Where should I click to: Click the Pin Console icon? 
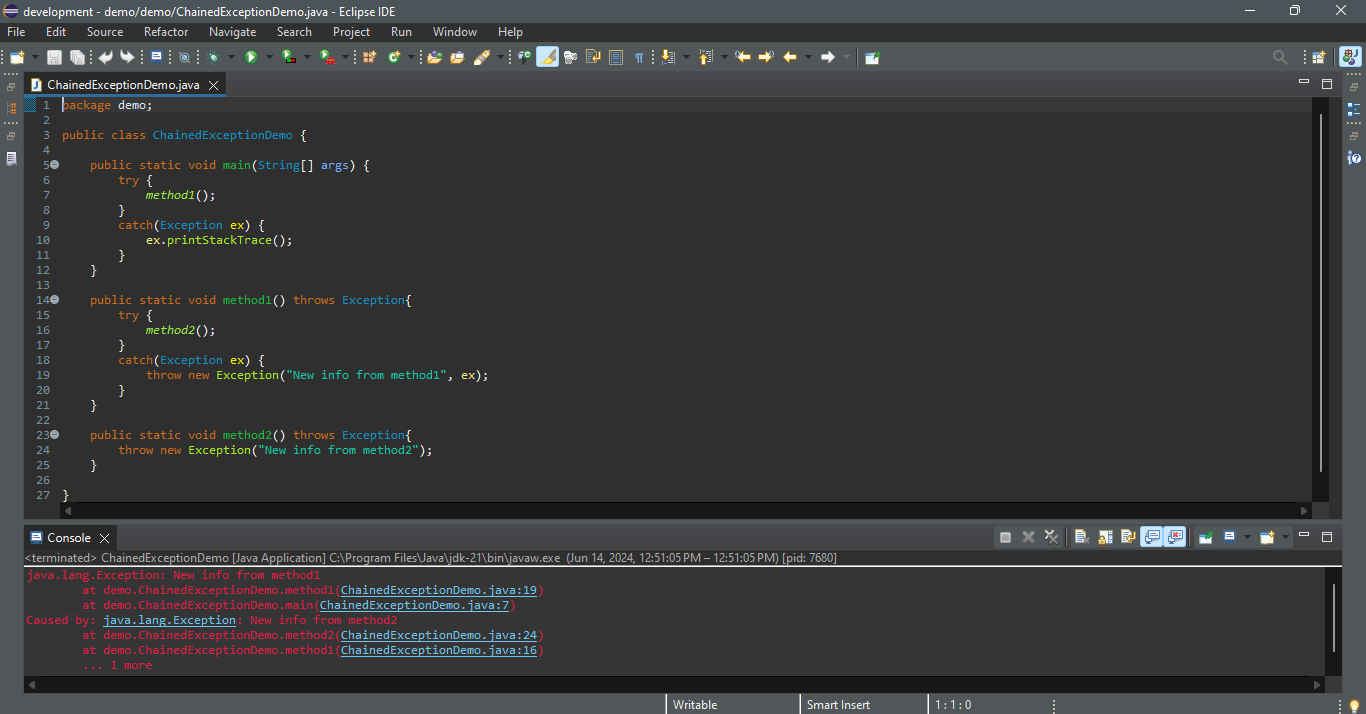click(1206, 537)
